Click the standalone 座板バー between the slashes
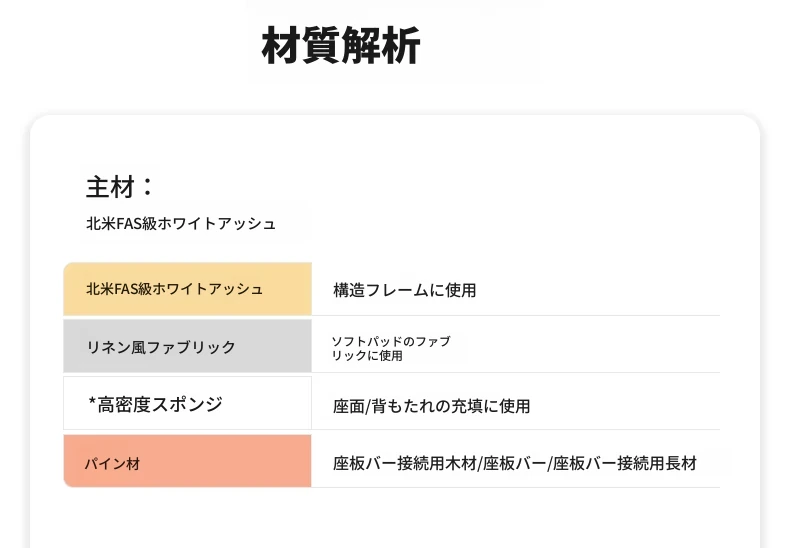Viewport: 790px width, 548px height. [514, 464]
